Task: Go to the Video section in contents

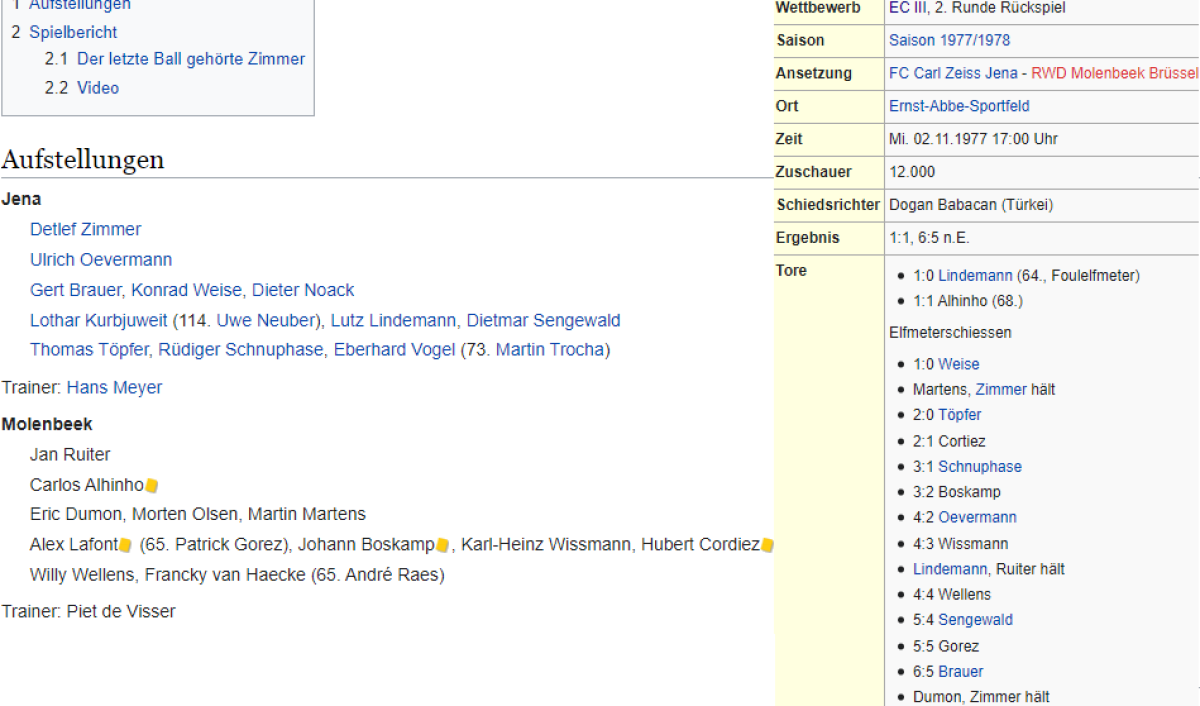Action: tap(98, 88)
